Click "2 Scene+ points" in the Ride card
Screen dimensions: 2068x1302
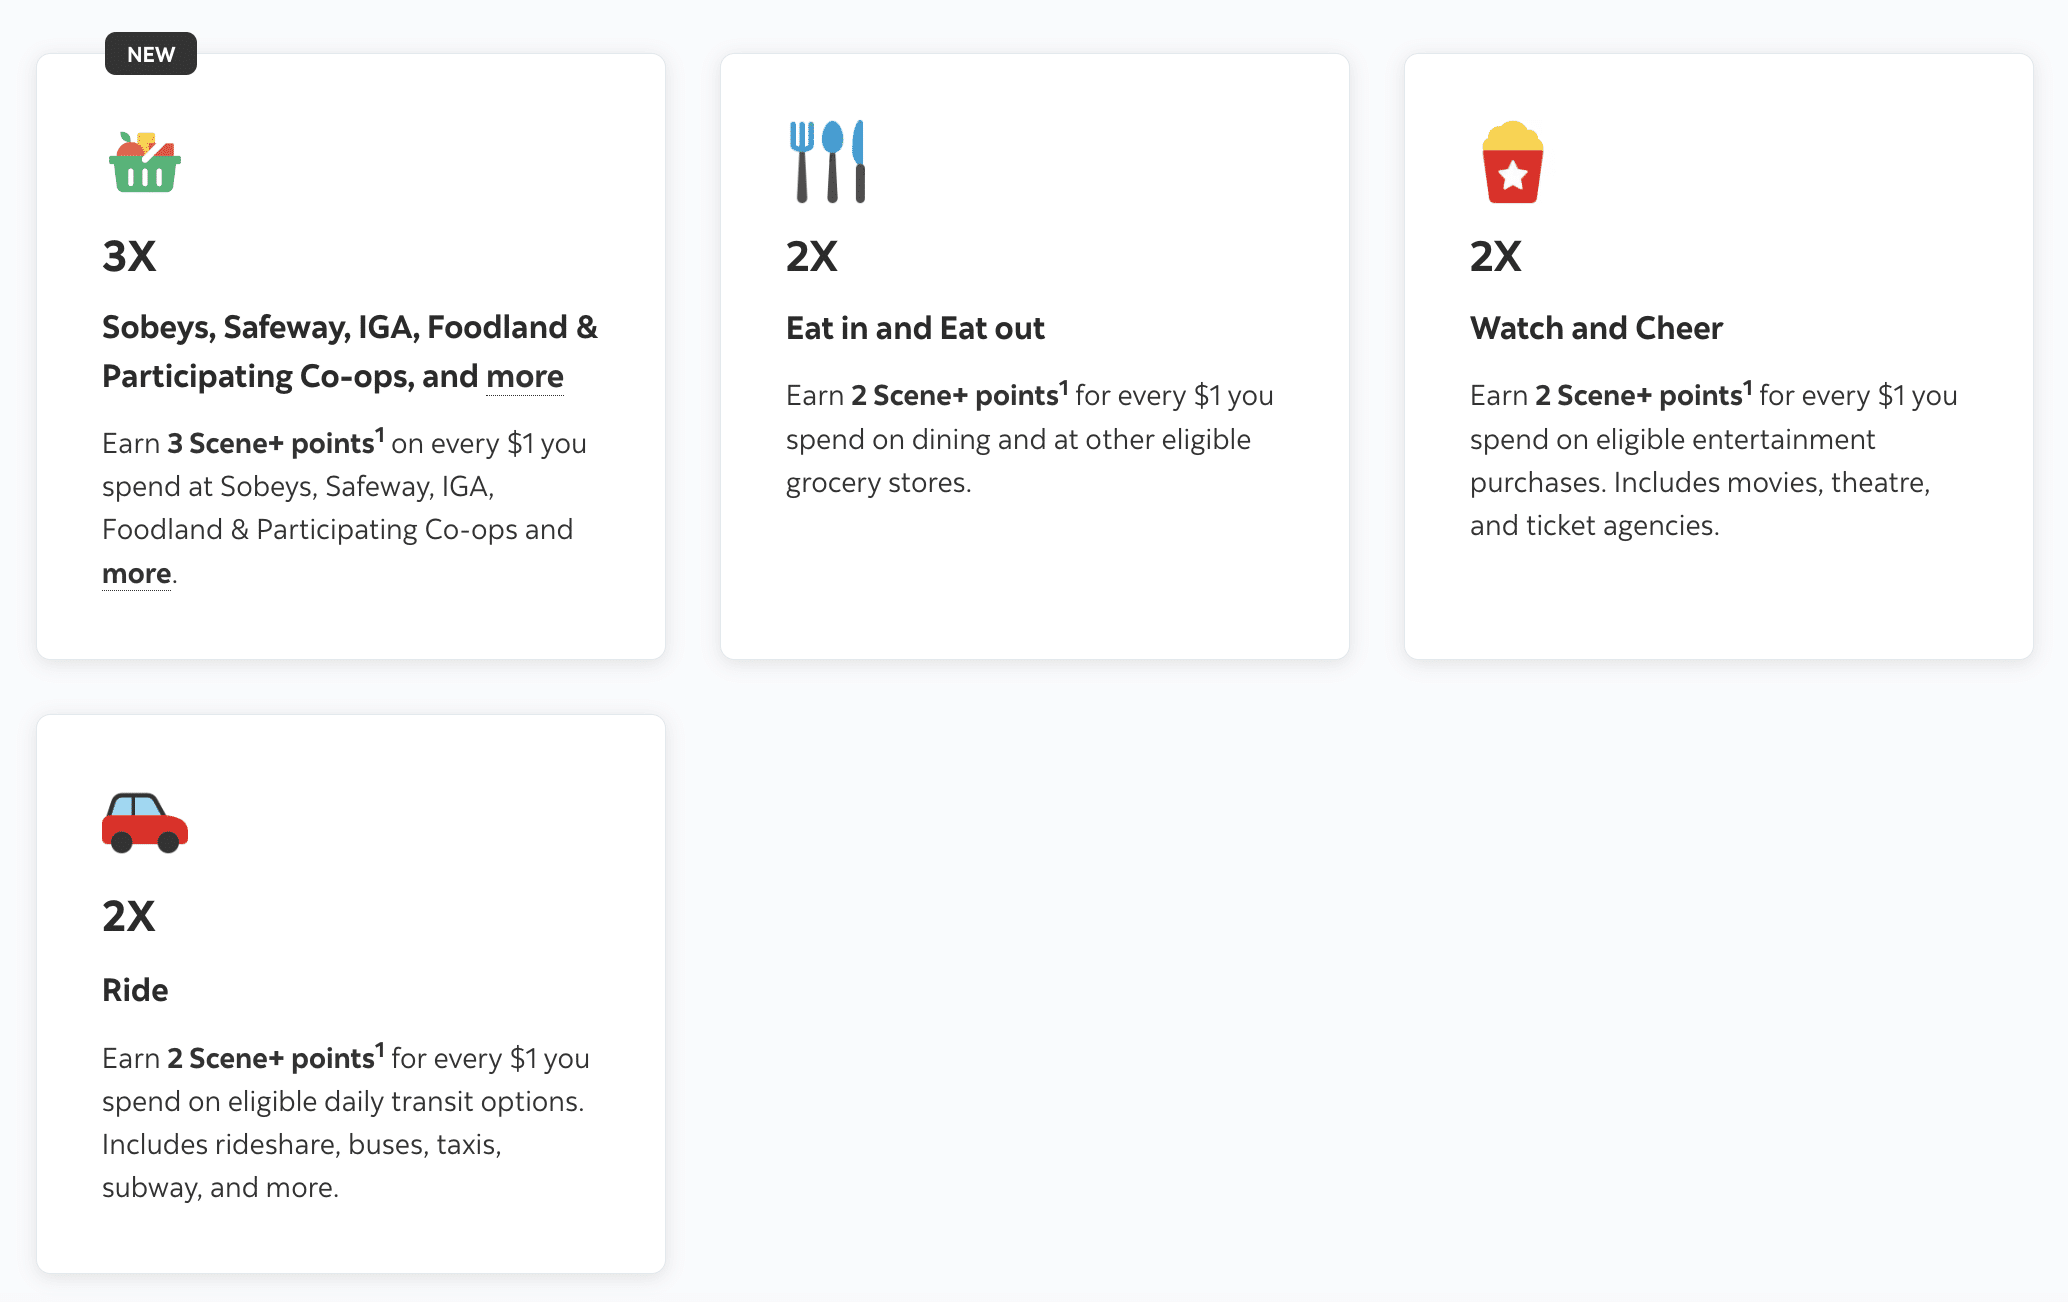pyautogui.click(x=271, y=1059)
